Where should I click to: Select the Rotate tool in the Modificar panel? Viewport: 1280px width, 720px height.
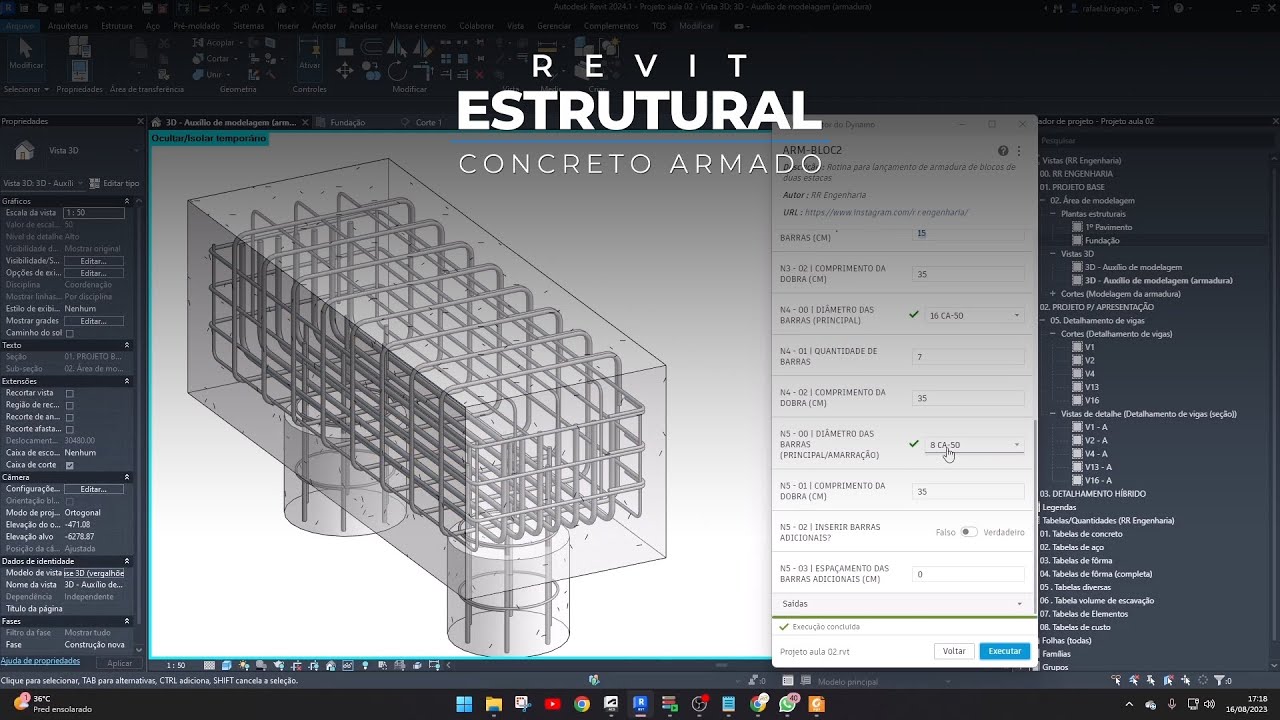[x=397, y=71]
